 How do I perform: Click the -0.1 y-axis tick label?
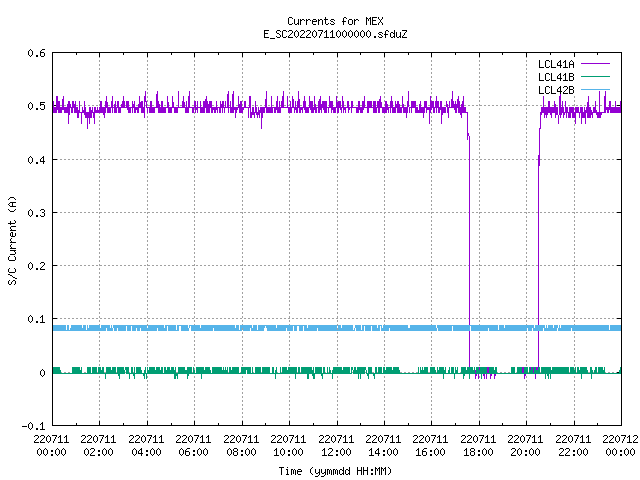(33, 426)
